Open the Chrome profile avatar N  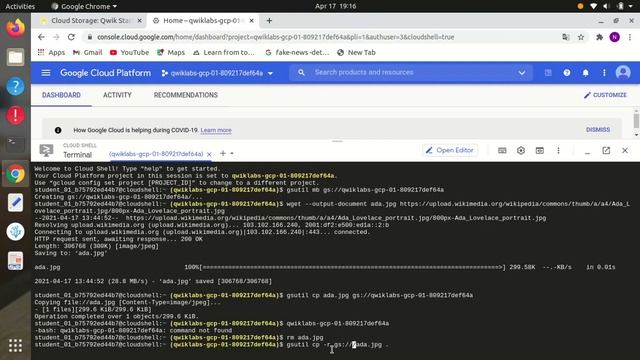pos(615,37)
